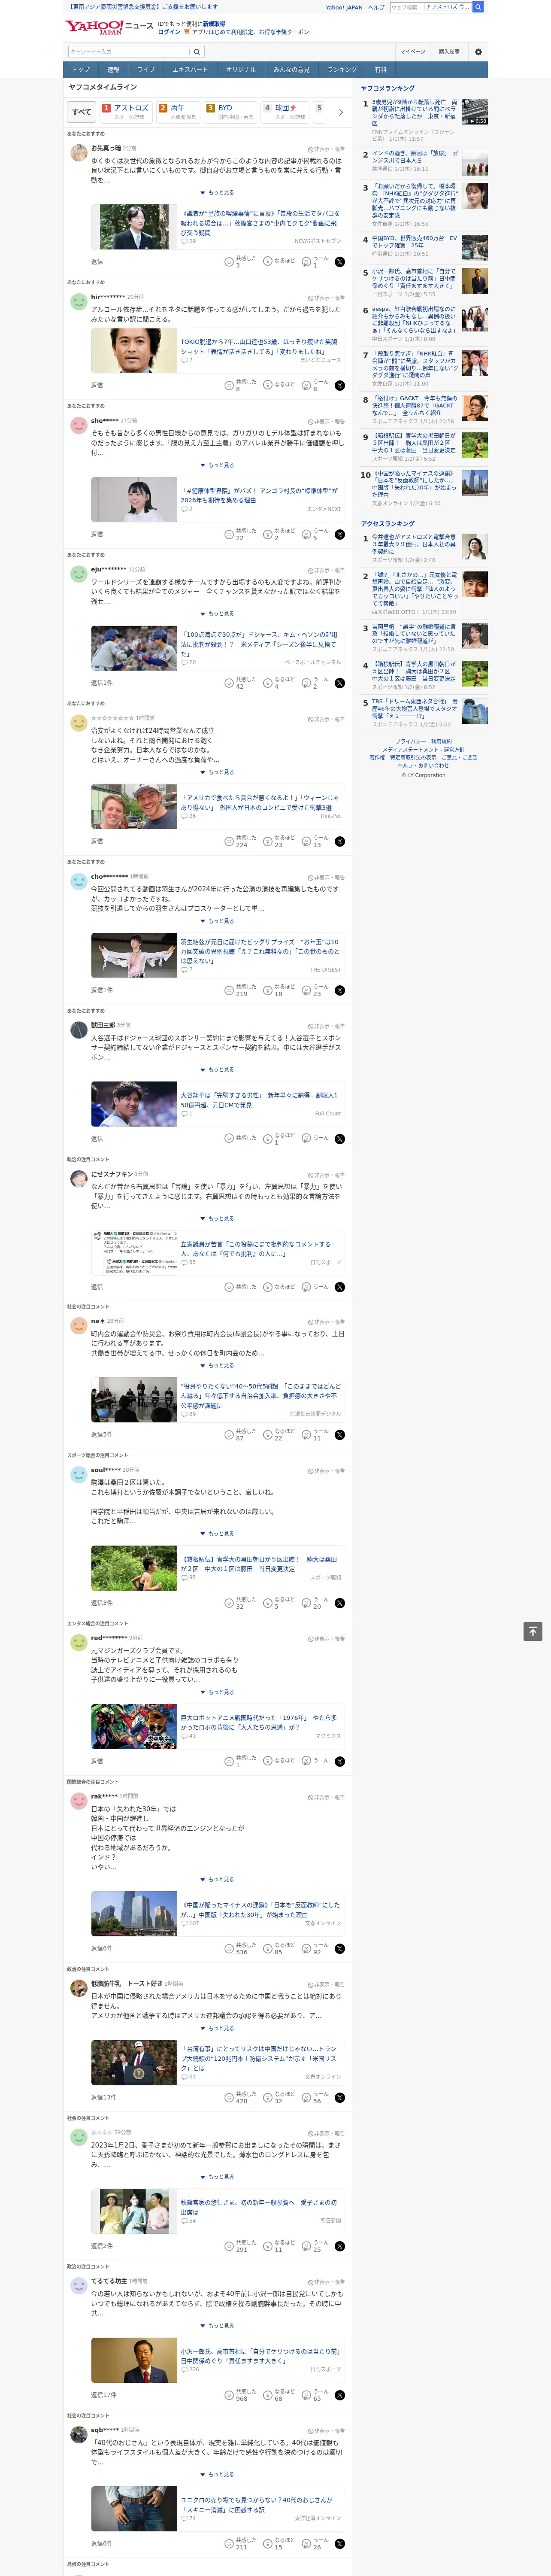The image size is (551, 2576).
Task: Click the keyword search magnifier icon
Action: [197, 52]
